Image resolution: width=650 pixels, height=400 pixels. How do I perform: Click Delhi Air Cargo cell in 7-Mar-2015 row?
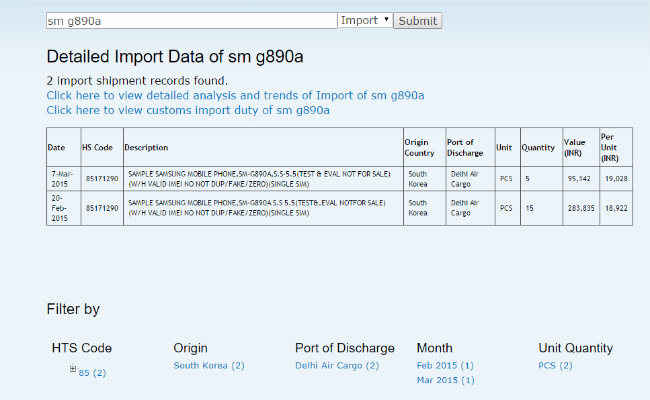pyautogui.click(x=471, y=179)
